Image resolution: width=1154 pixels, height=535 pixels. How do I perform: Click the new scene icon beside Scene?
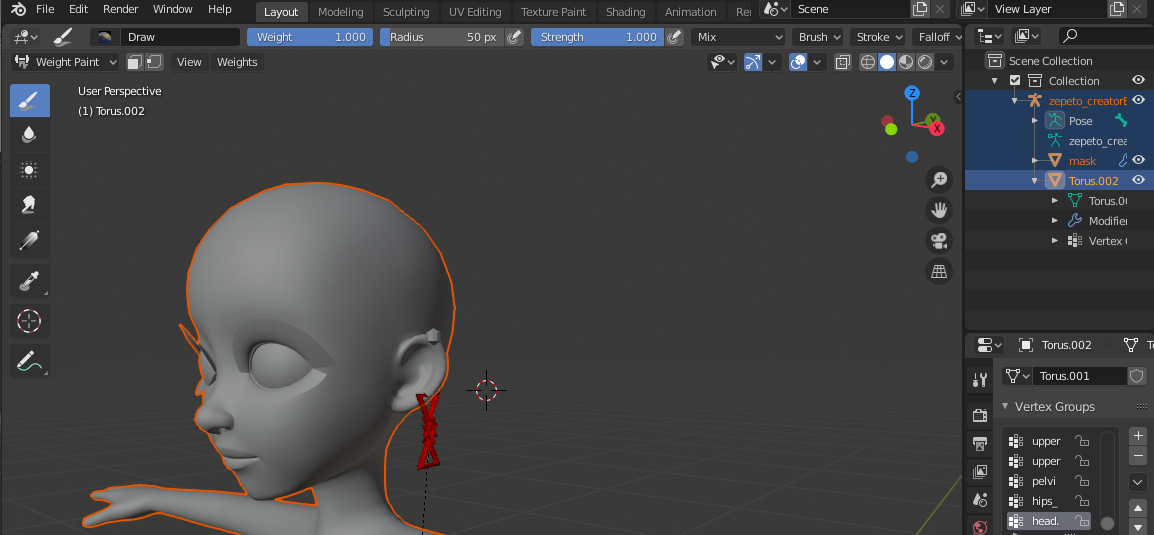point(920,10)
